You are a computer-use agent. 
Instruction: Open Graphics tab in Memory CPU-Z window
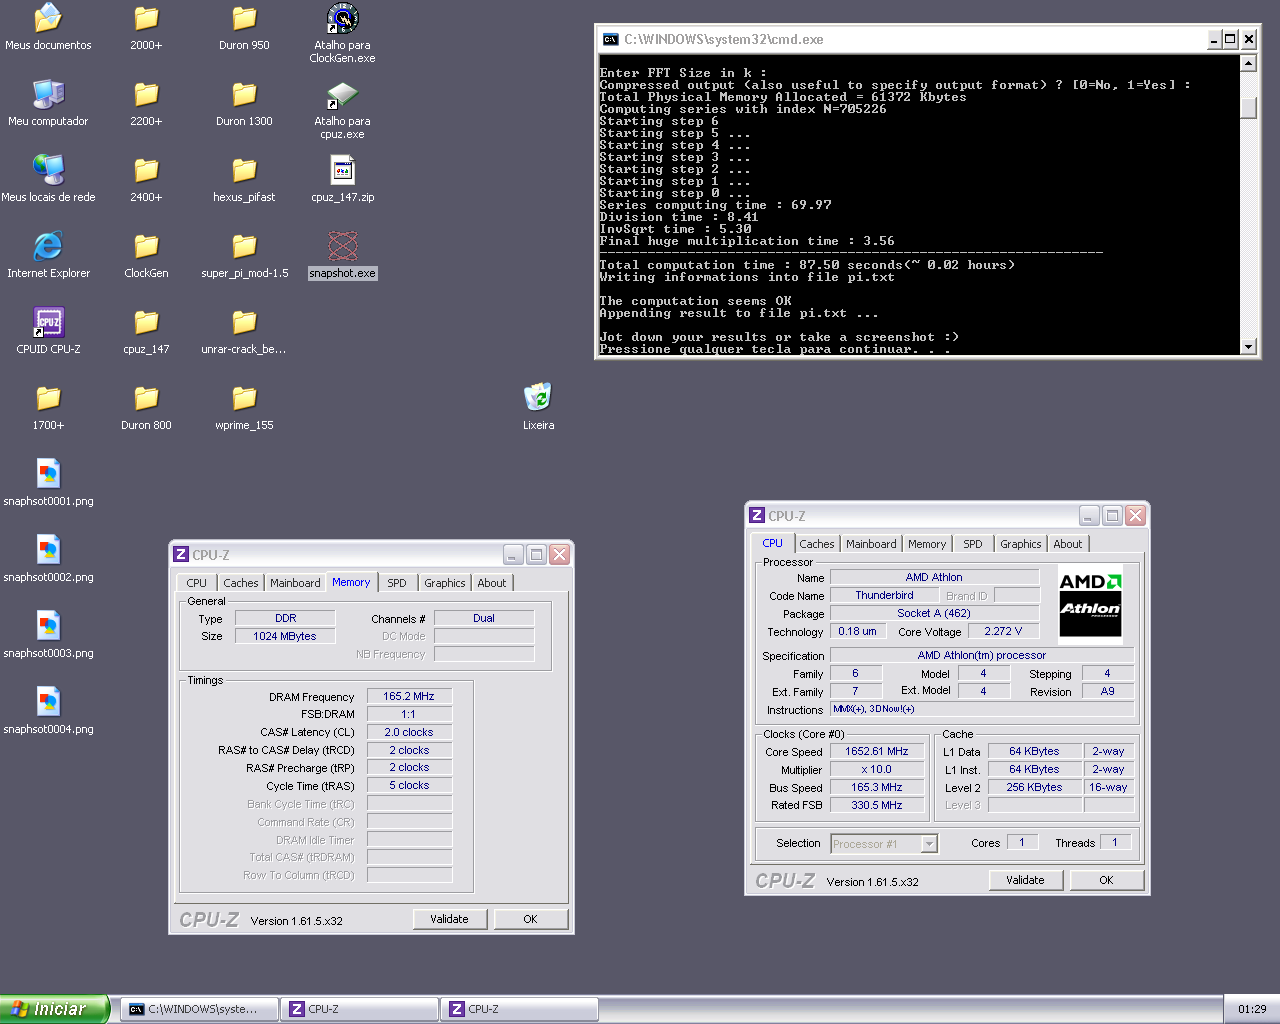pos(445,583)
